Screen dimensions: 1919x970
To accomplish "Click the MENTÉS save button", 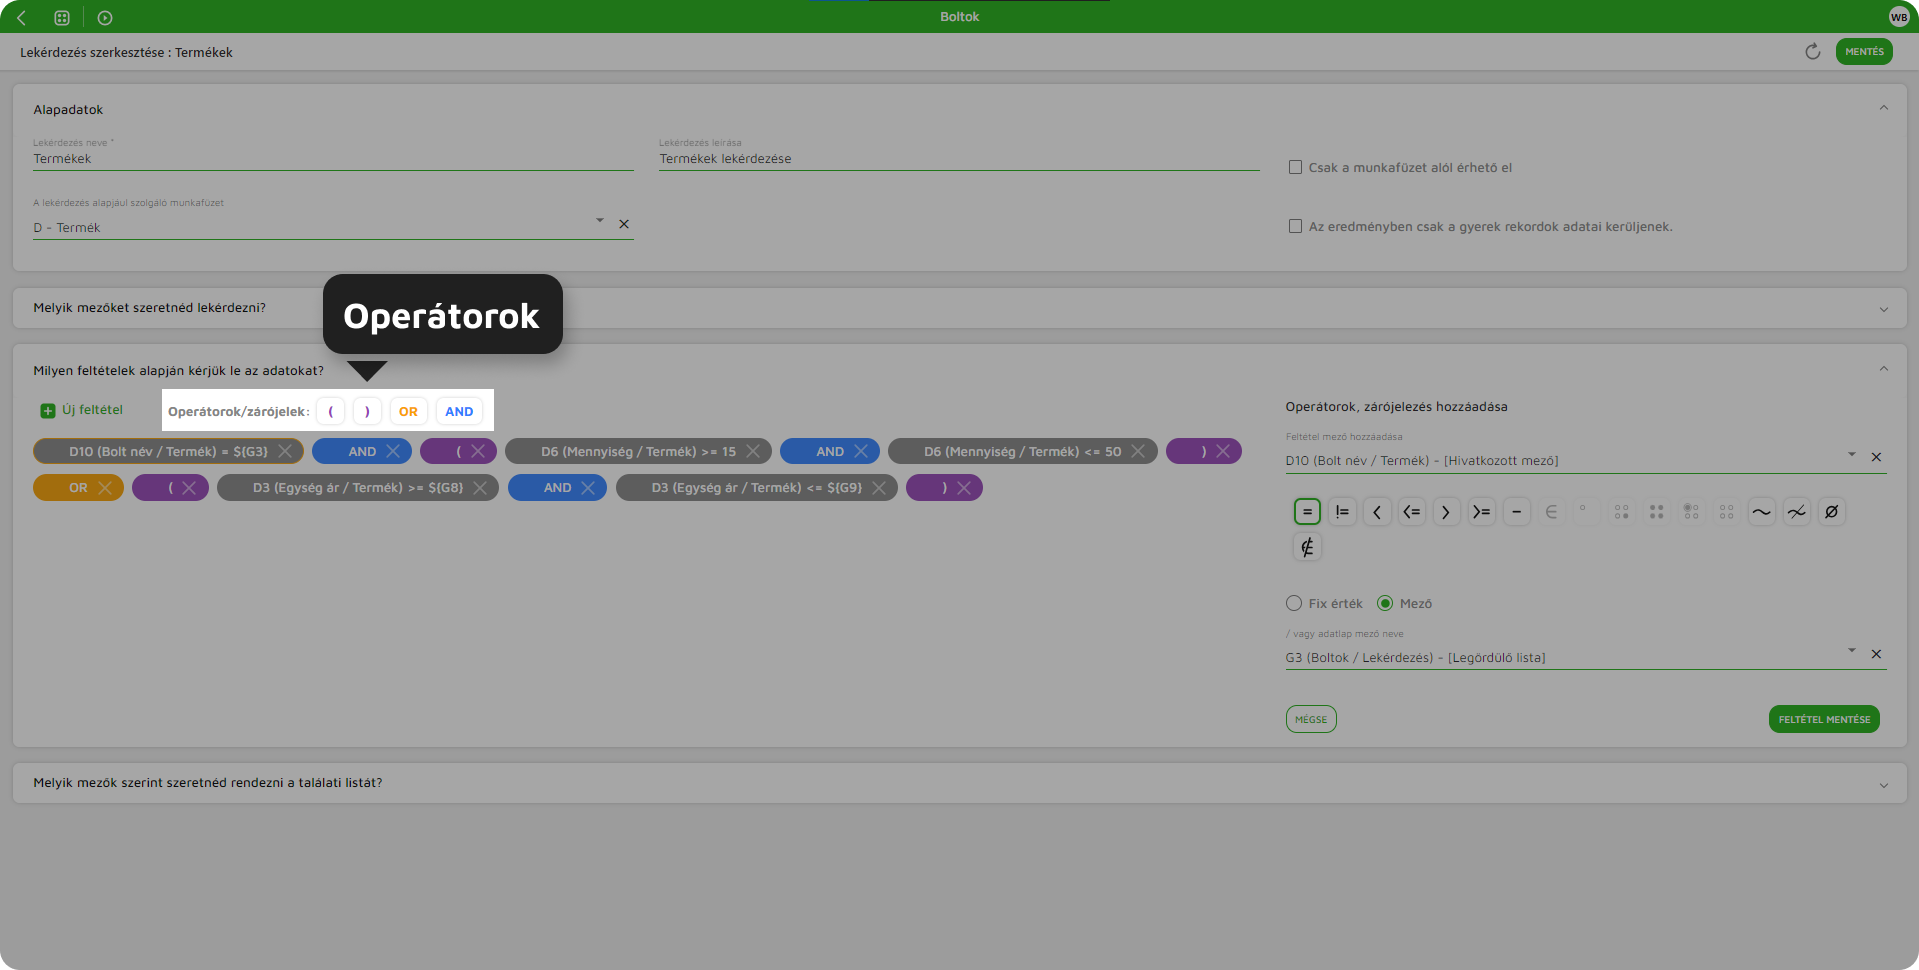I will click(x=1864, y=52).
